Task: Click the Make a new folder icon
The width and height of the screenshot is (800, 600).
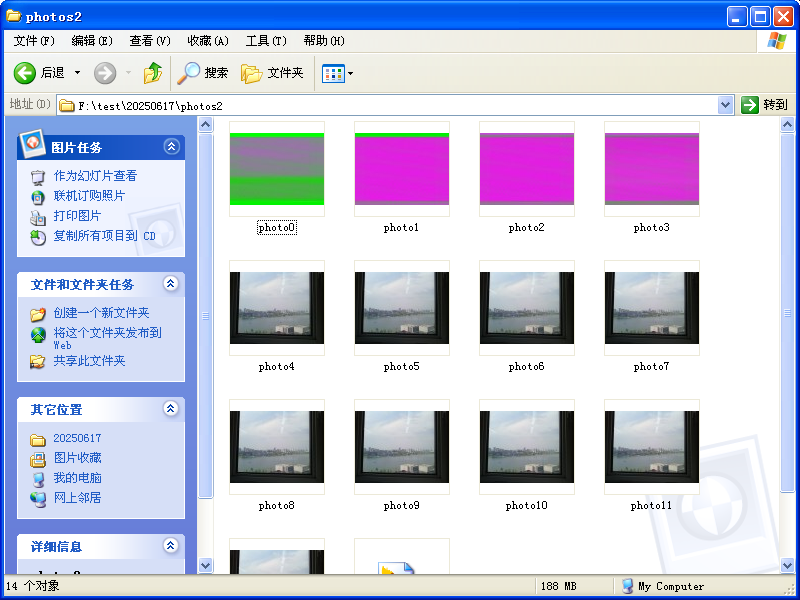Action: tap(38, 314)
